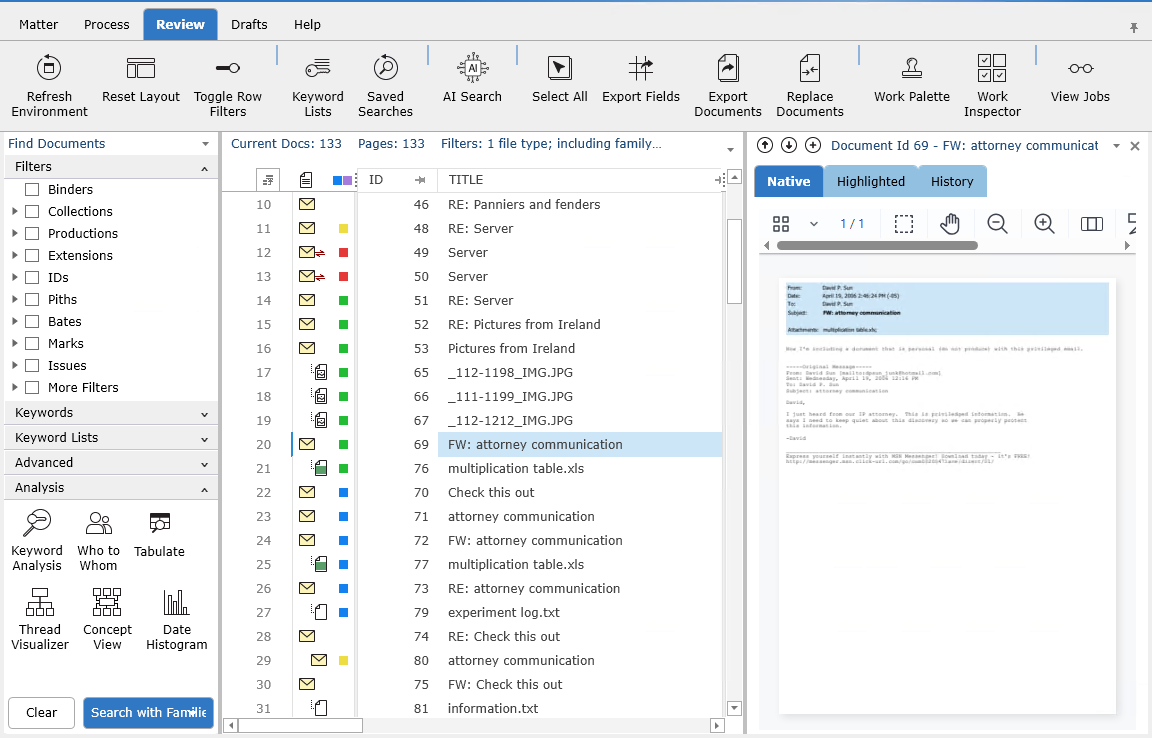Expand the Productions tree node
1152x738 pixels.
coord(15,234)
